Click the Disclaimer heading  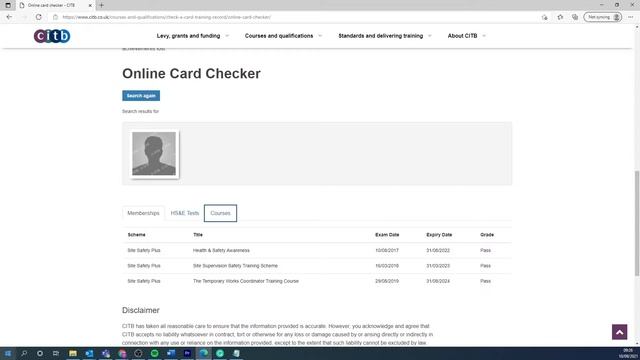click(x=141, y=310)
